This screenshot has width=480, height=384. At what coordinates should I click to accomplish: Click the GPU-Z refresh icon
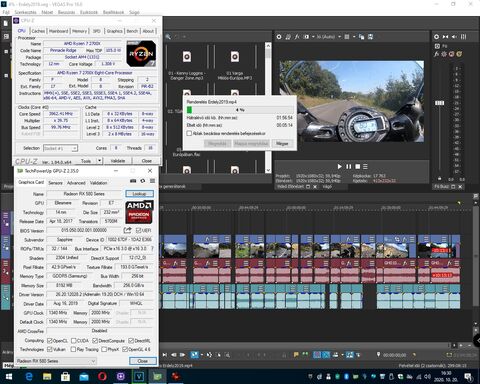(x=143, y=181)
